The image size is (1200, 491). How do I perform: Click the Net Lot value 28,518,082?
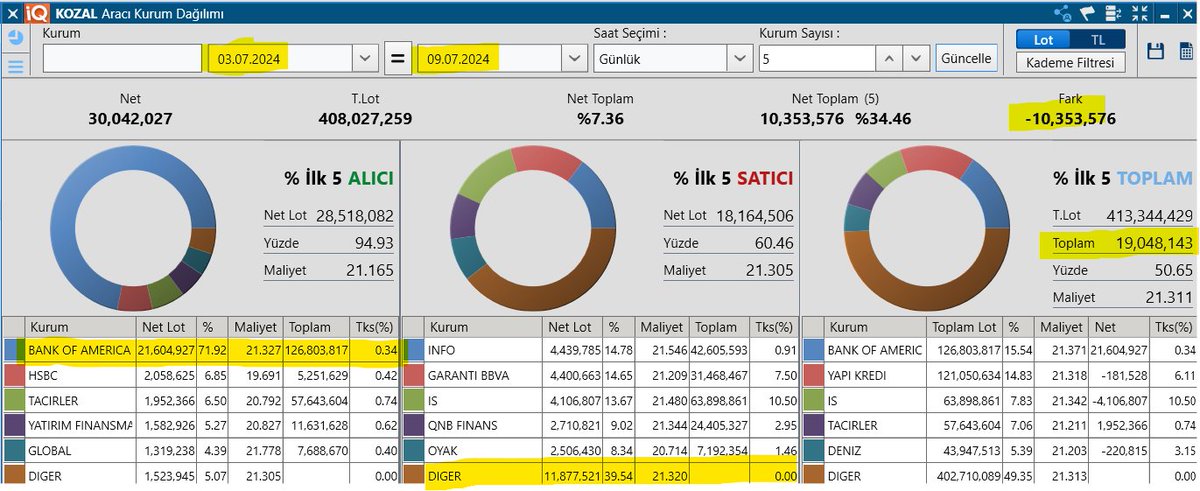pos(355,216)
